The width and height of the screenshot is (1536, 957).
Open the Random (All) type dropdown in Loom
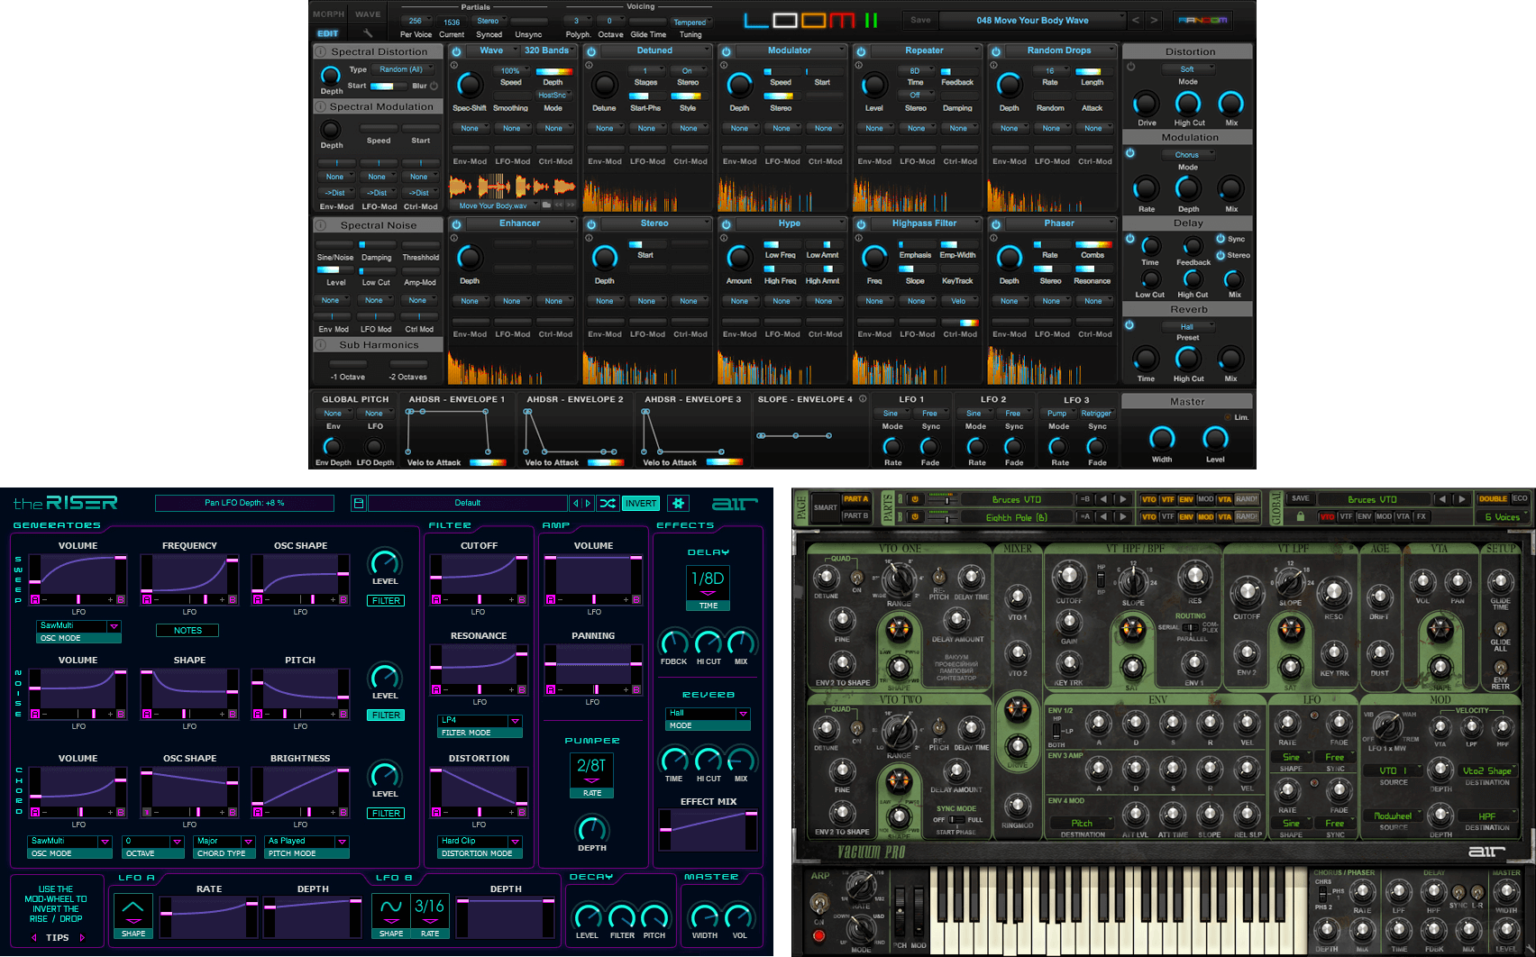404,69
